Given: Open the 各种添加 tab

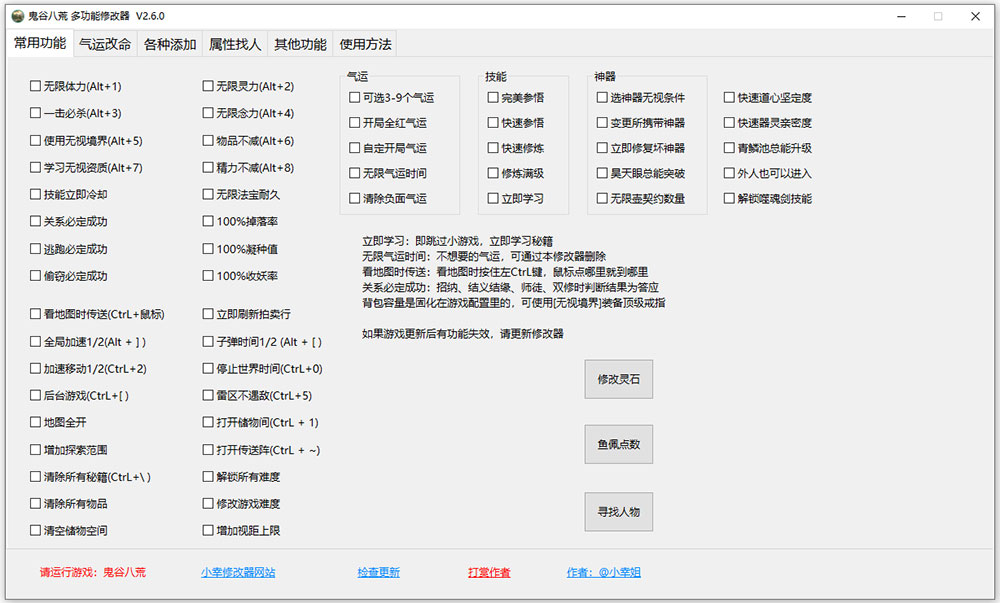Looking at the screenshot, I should pos(170,44).
